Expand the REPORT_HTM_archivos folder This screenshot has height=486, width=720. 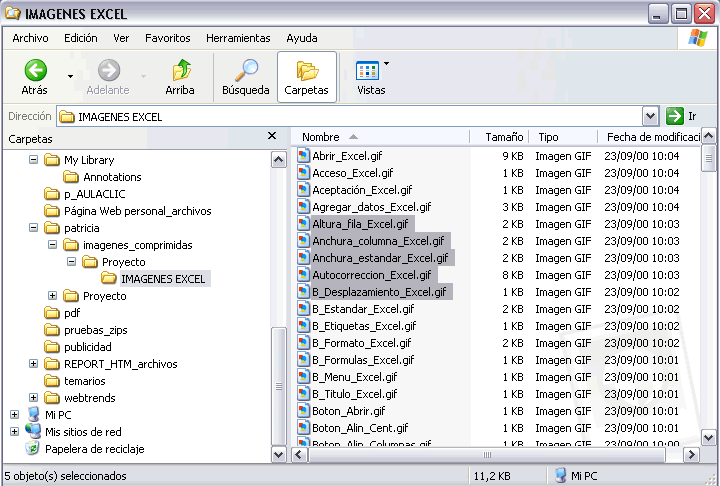coord(33,364)
